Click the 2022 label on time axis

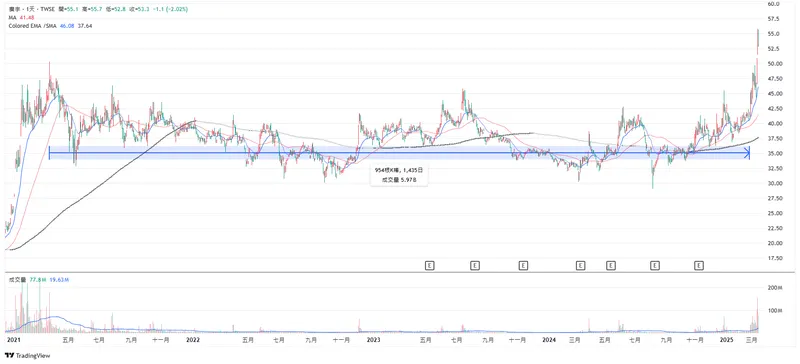[x=193, y=339]
